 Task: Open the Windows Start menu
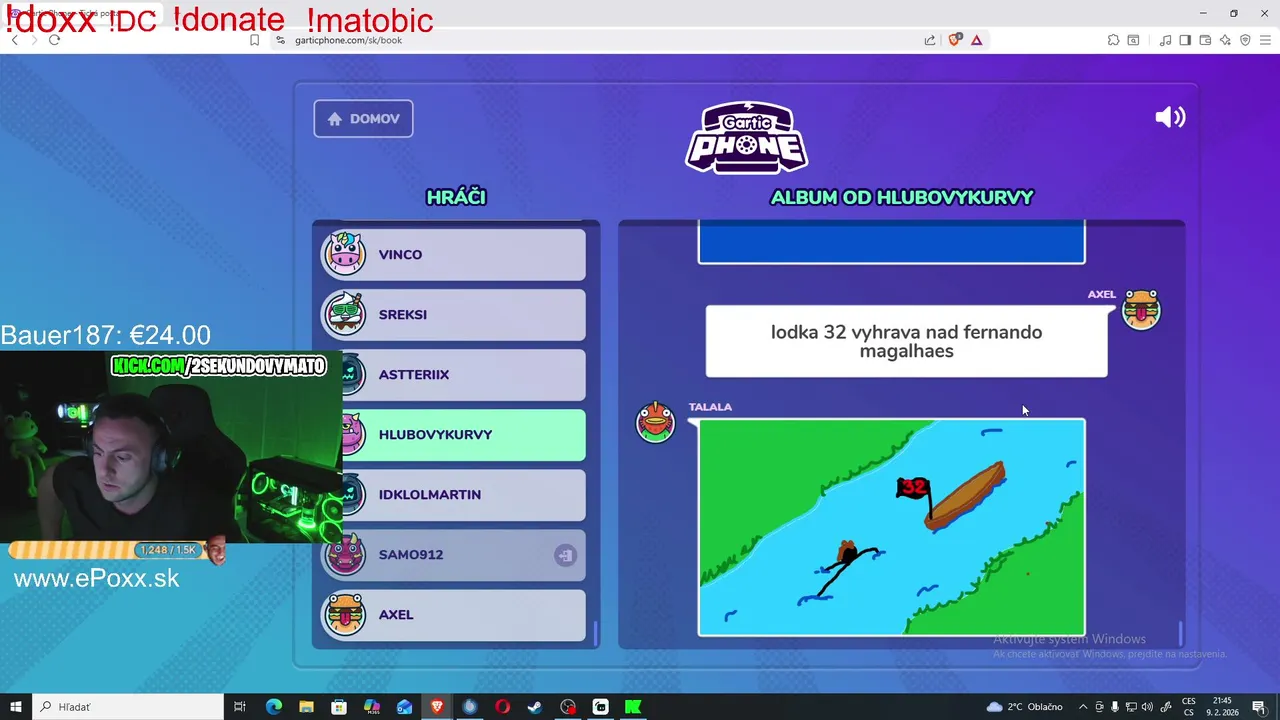point(16,707)
